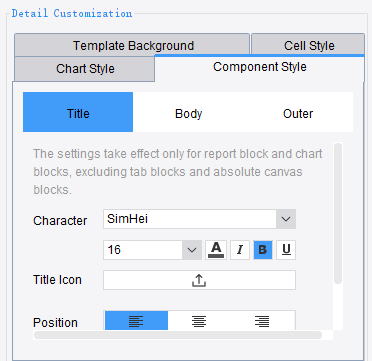This screenshot has width=372, height=361.
Task: Align title position to the right
Action: click(262, 322)
